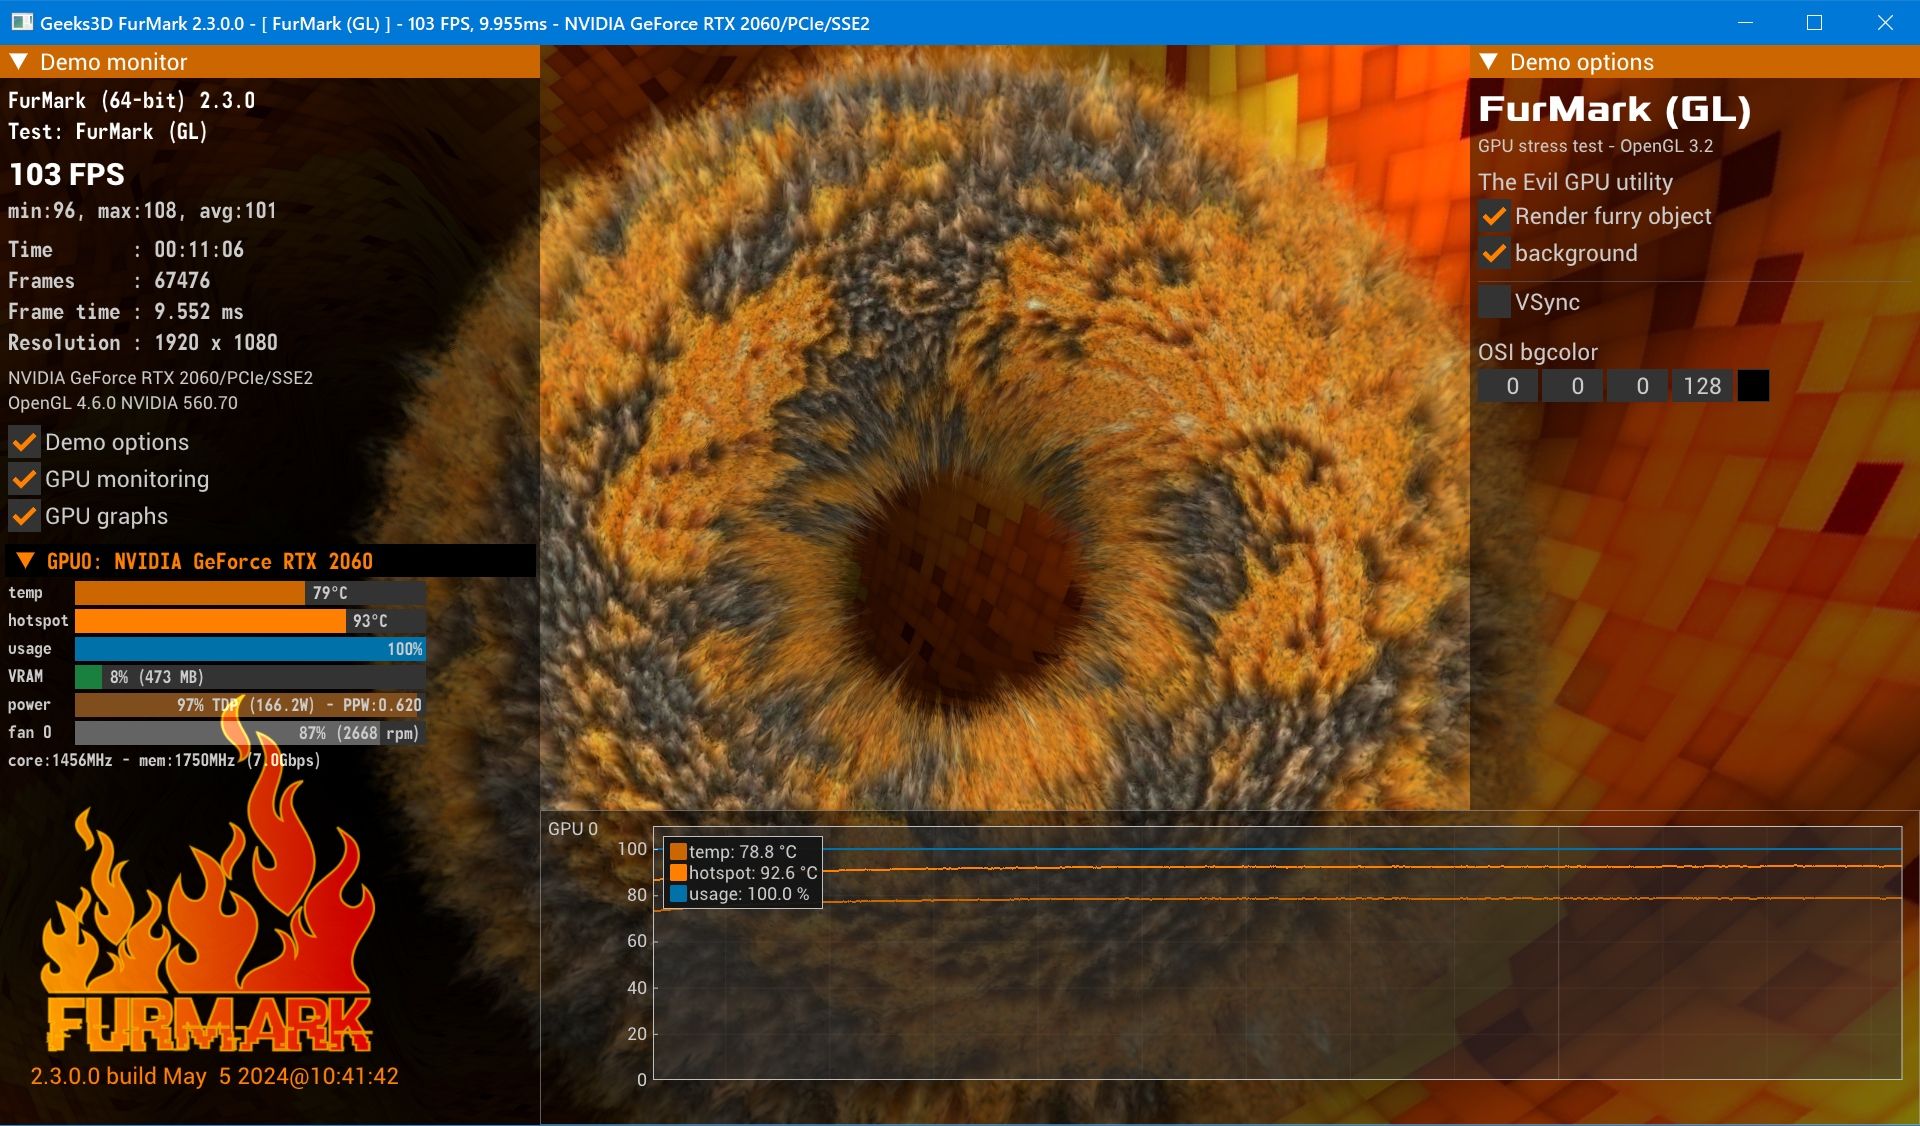The height and width of the screenshot is (1126, 1920).
Task: Click the Frames 67476 value
Action: click(x=182, y=281)
